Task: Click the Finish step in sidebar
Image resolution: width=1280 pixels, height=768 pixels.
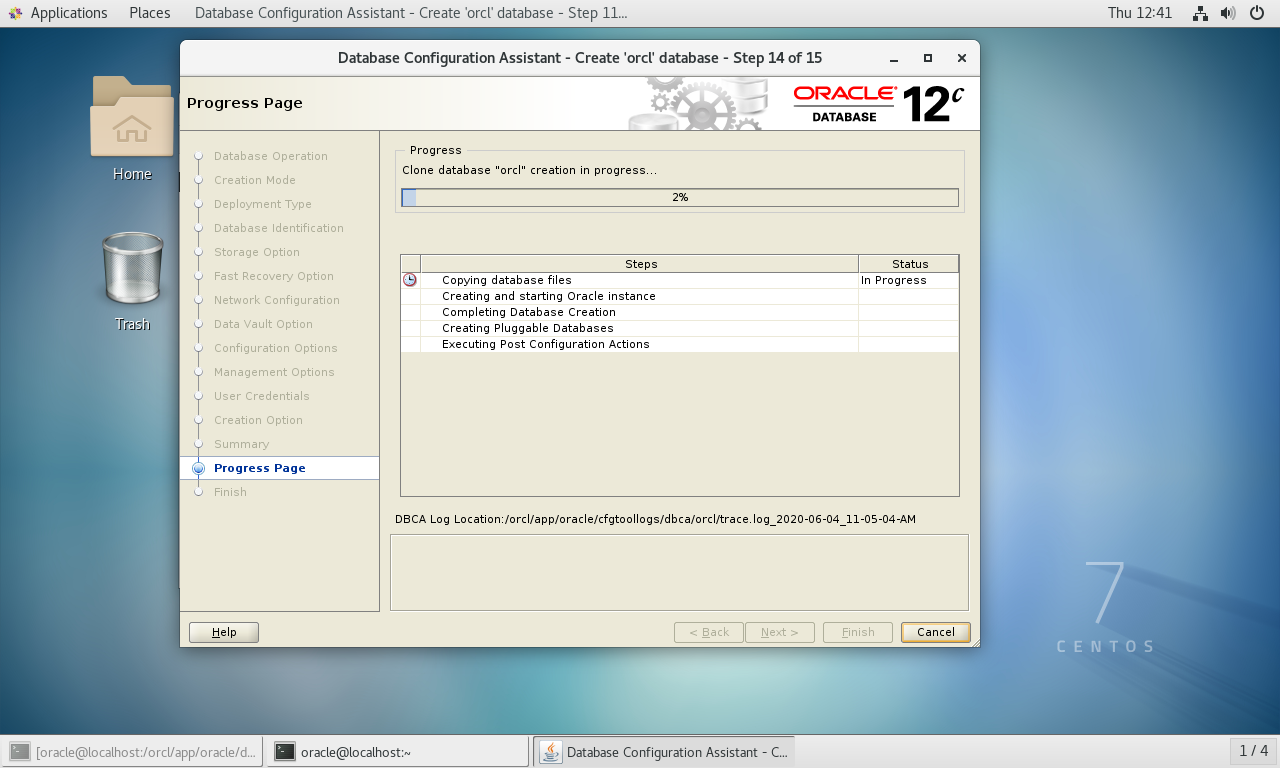Action: click(x=230, y=492)
